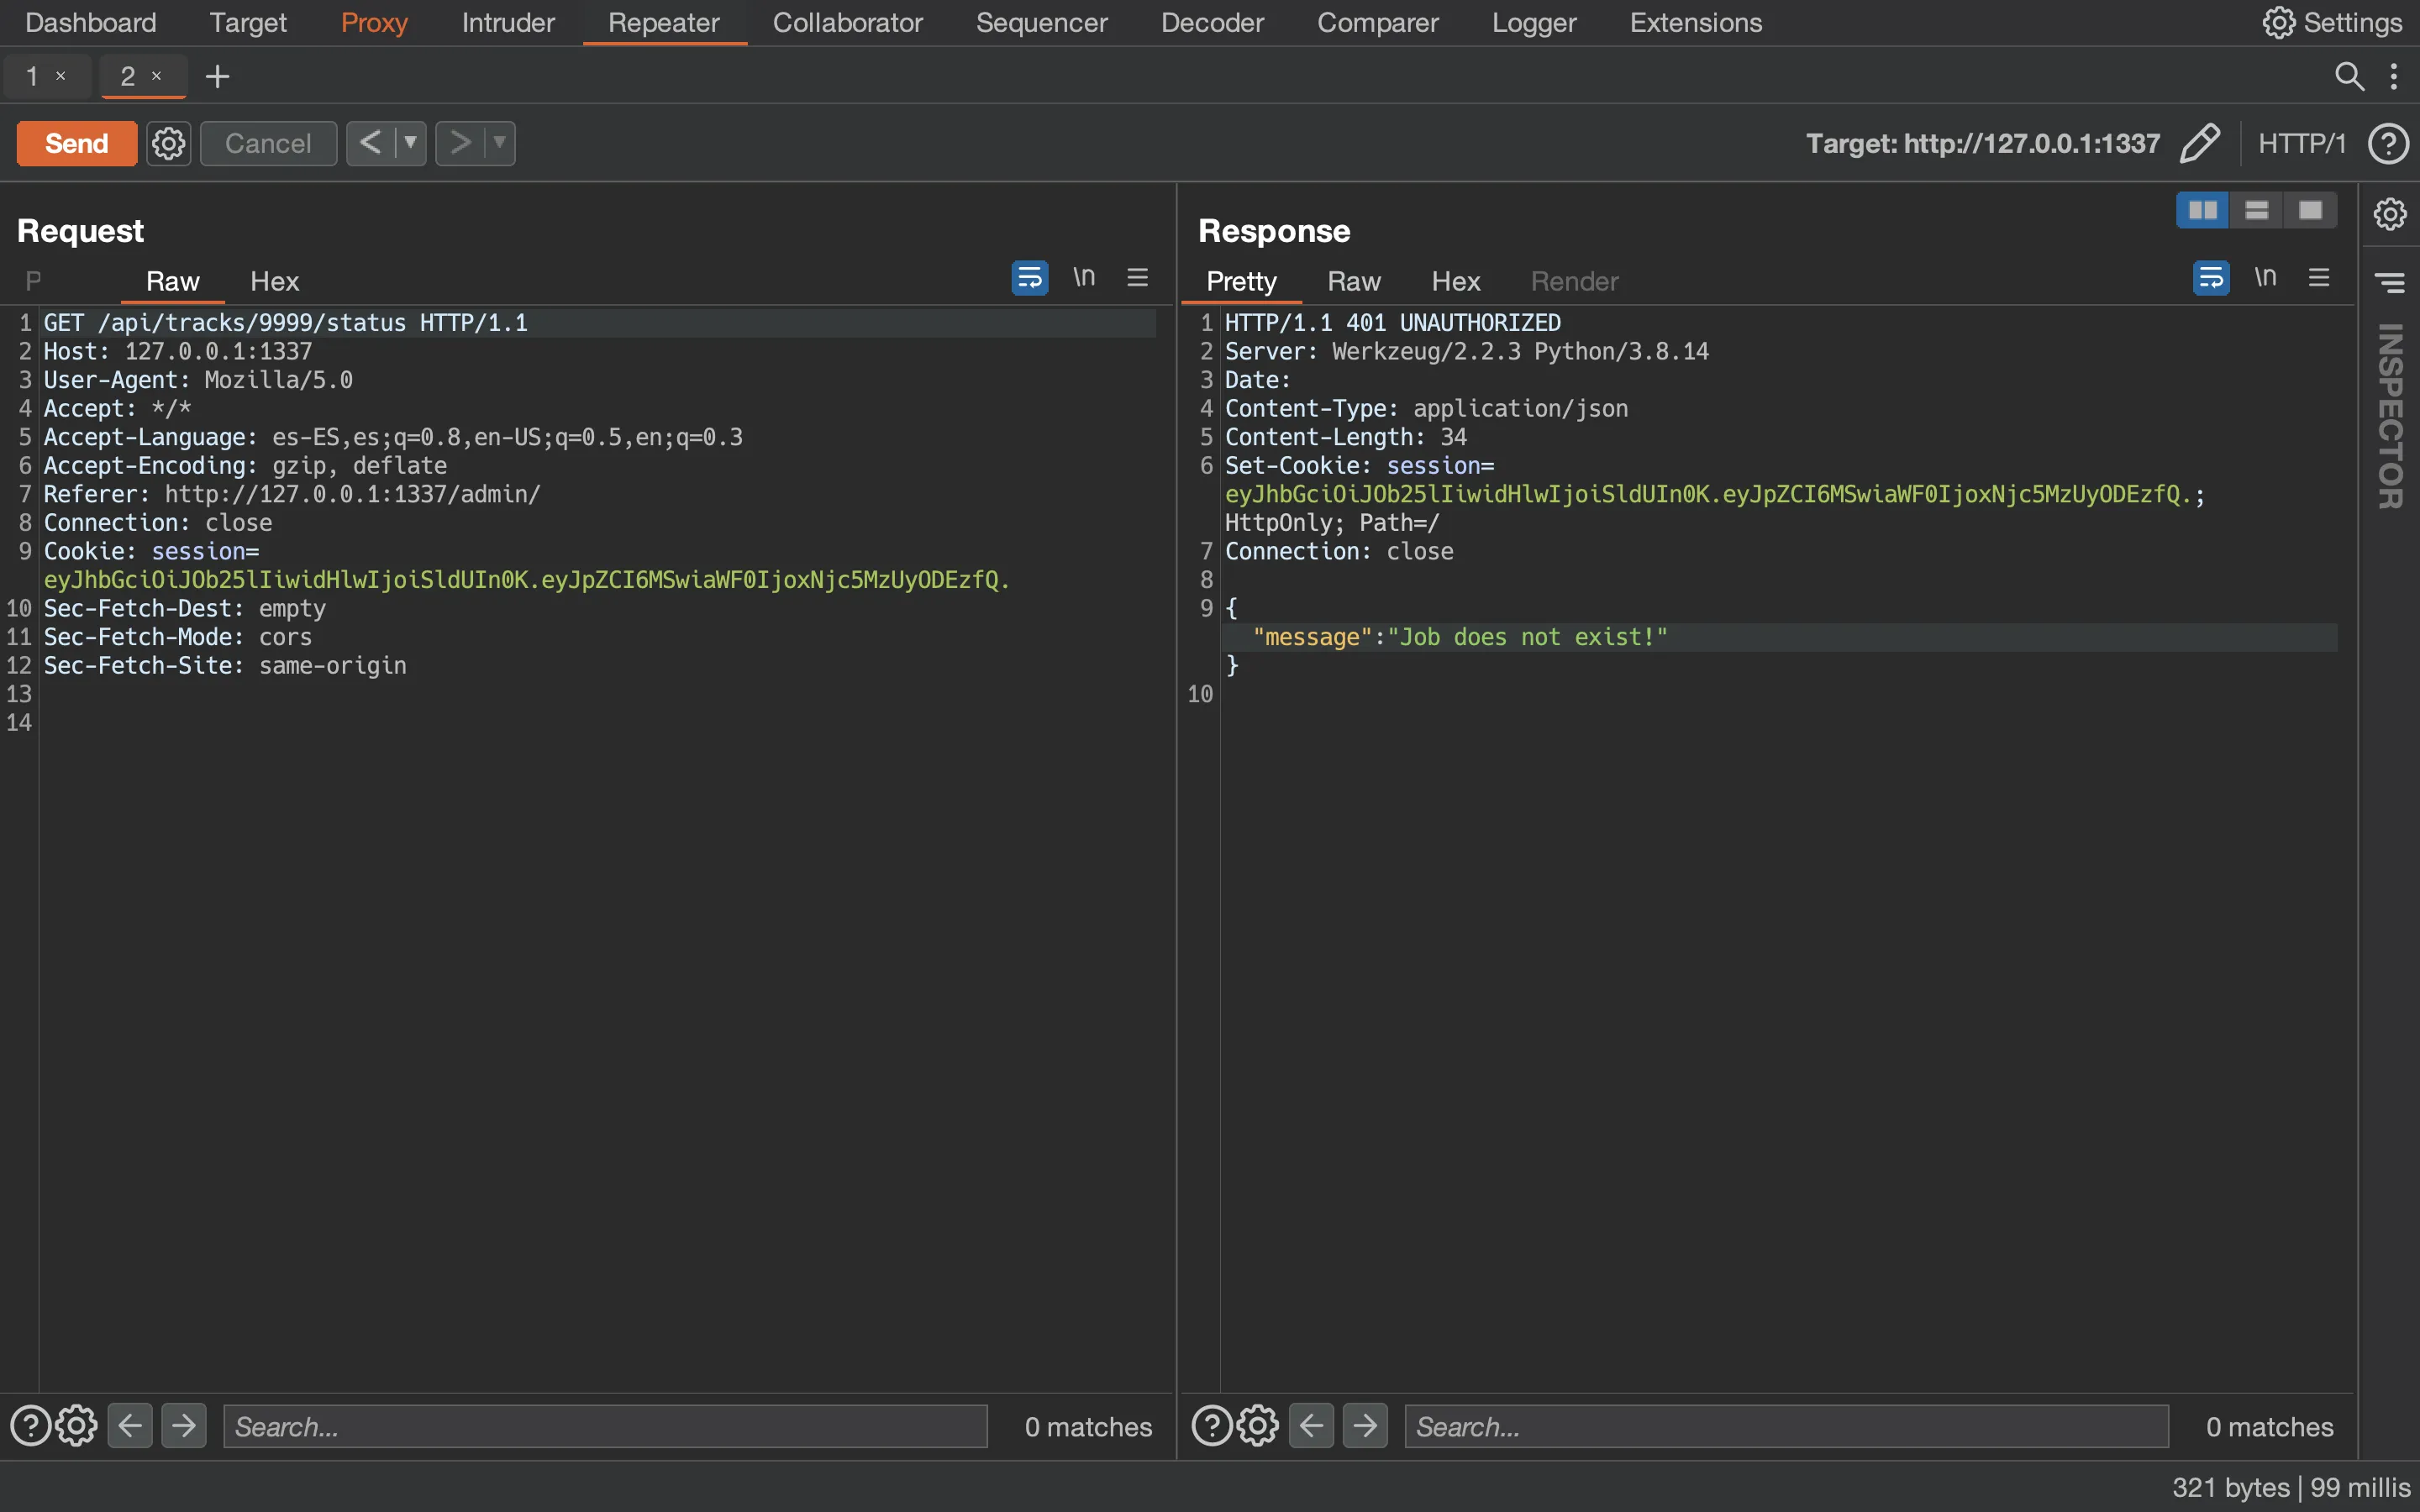Screen dimensions: 2420x1512
Task: Close Repeater tab 2
Action: [156, 76]
